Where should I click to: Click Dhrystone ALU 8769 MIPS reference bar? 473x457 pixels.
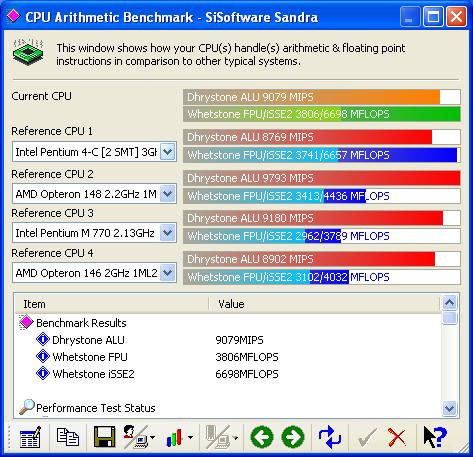322,137
